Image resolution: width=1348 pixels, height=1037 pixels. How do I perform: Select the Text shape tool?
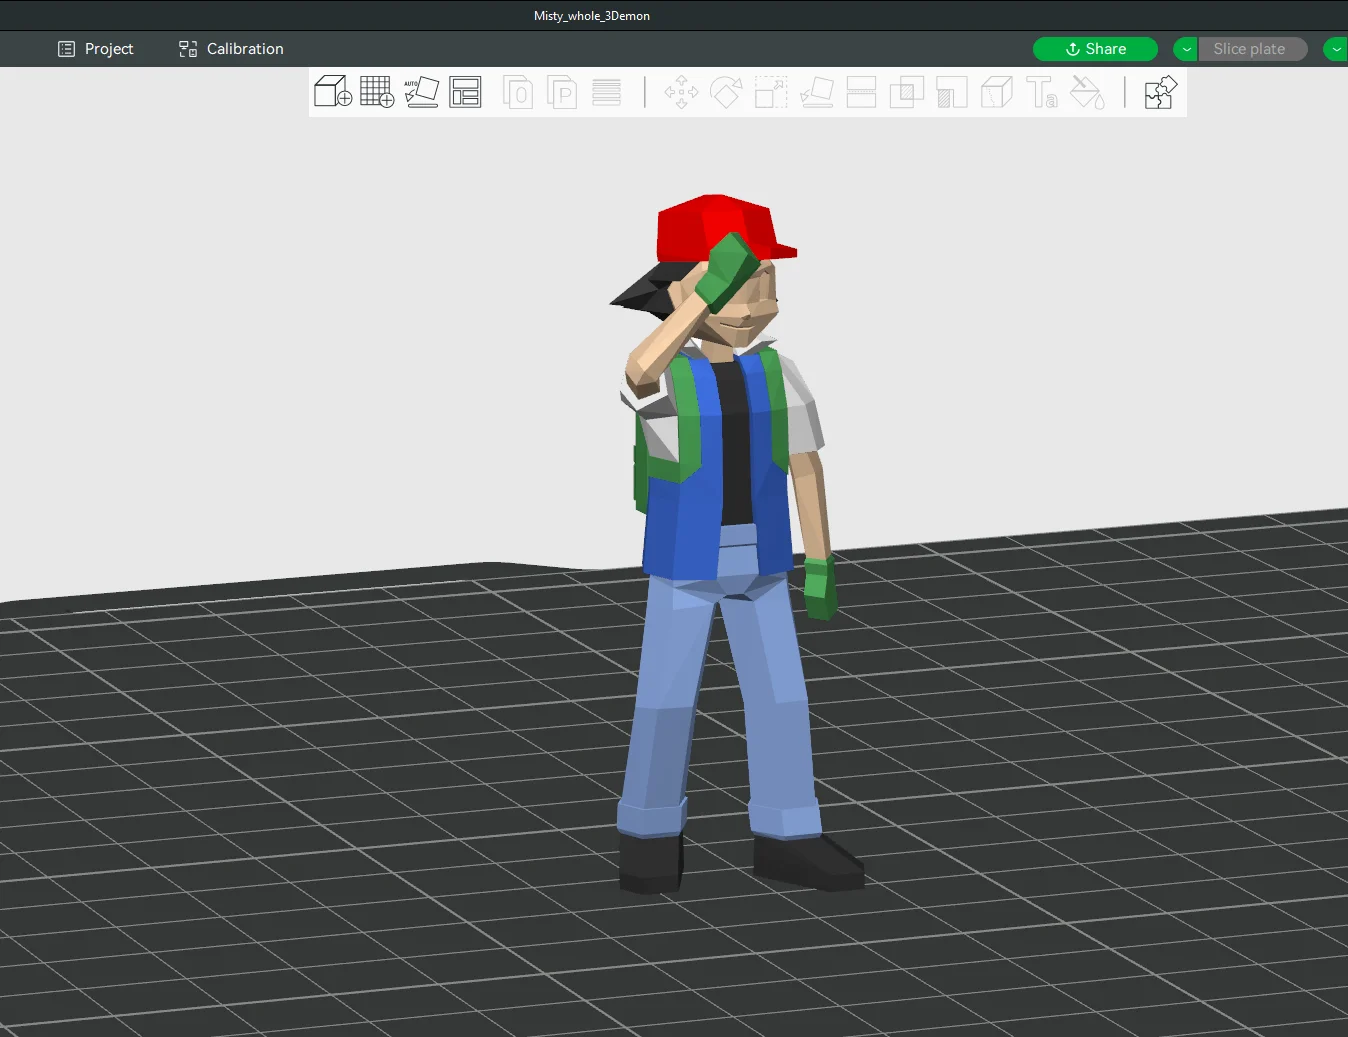[x=1042, y=92]
